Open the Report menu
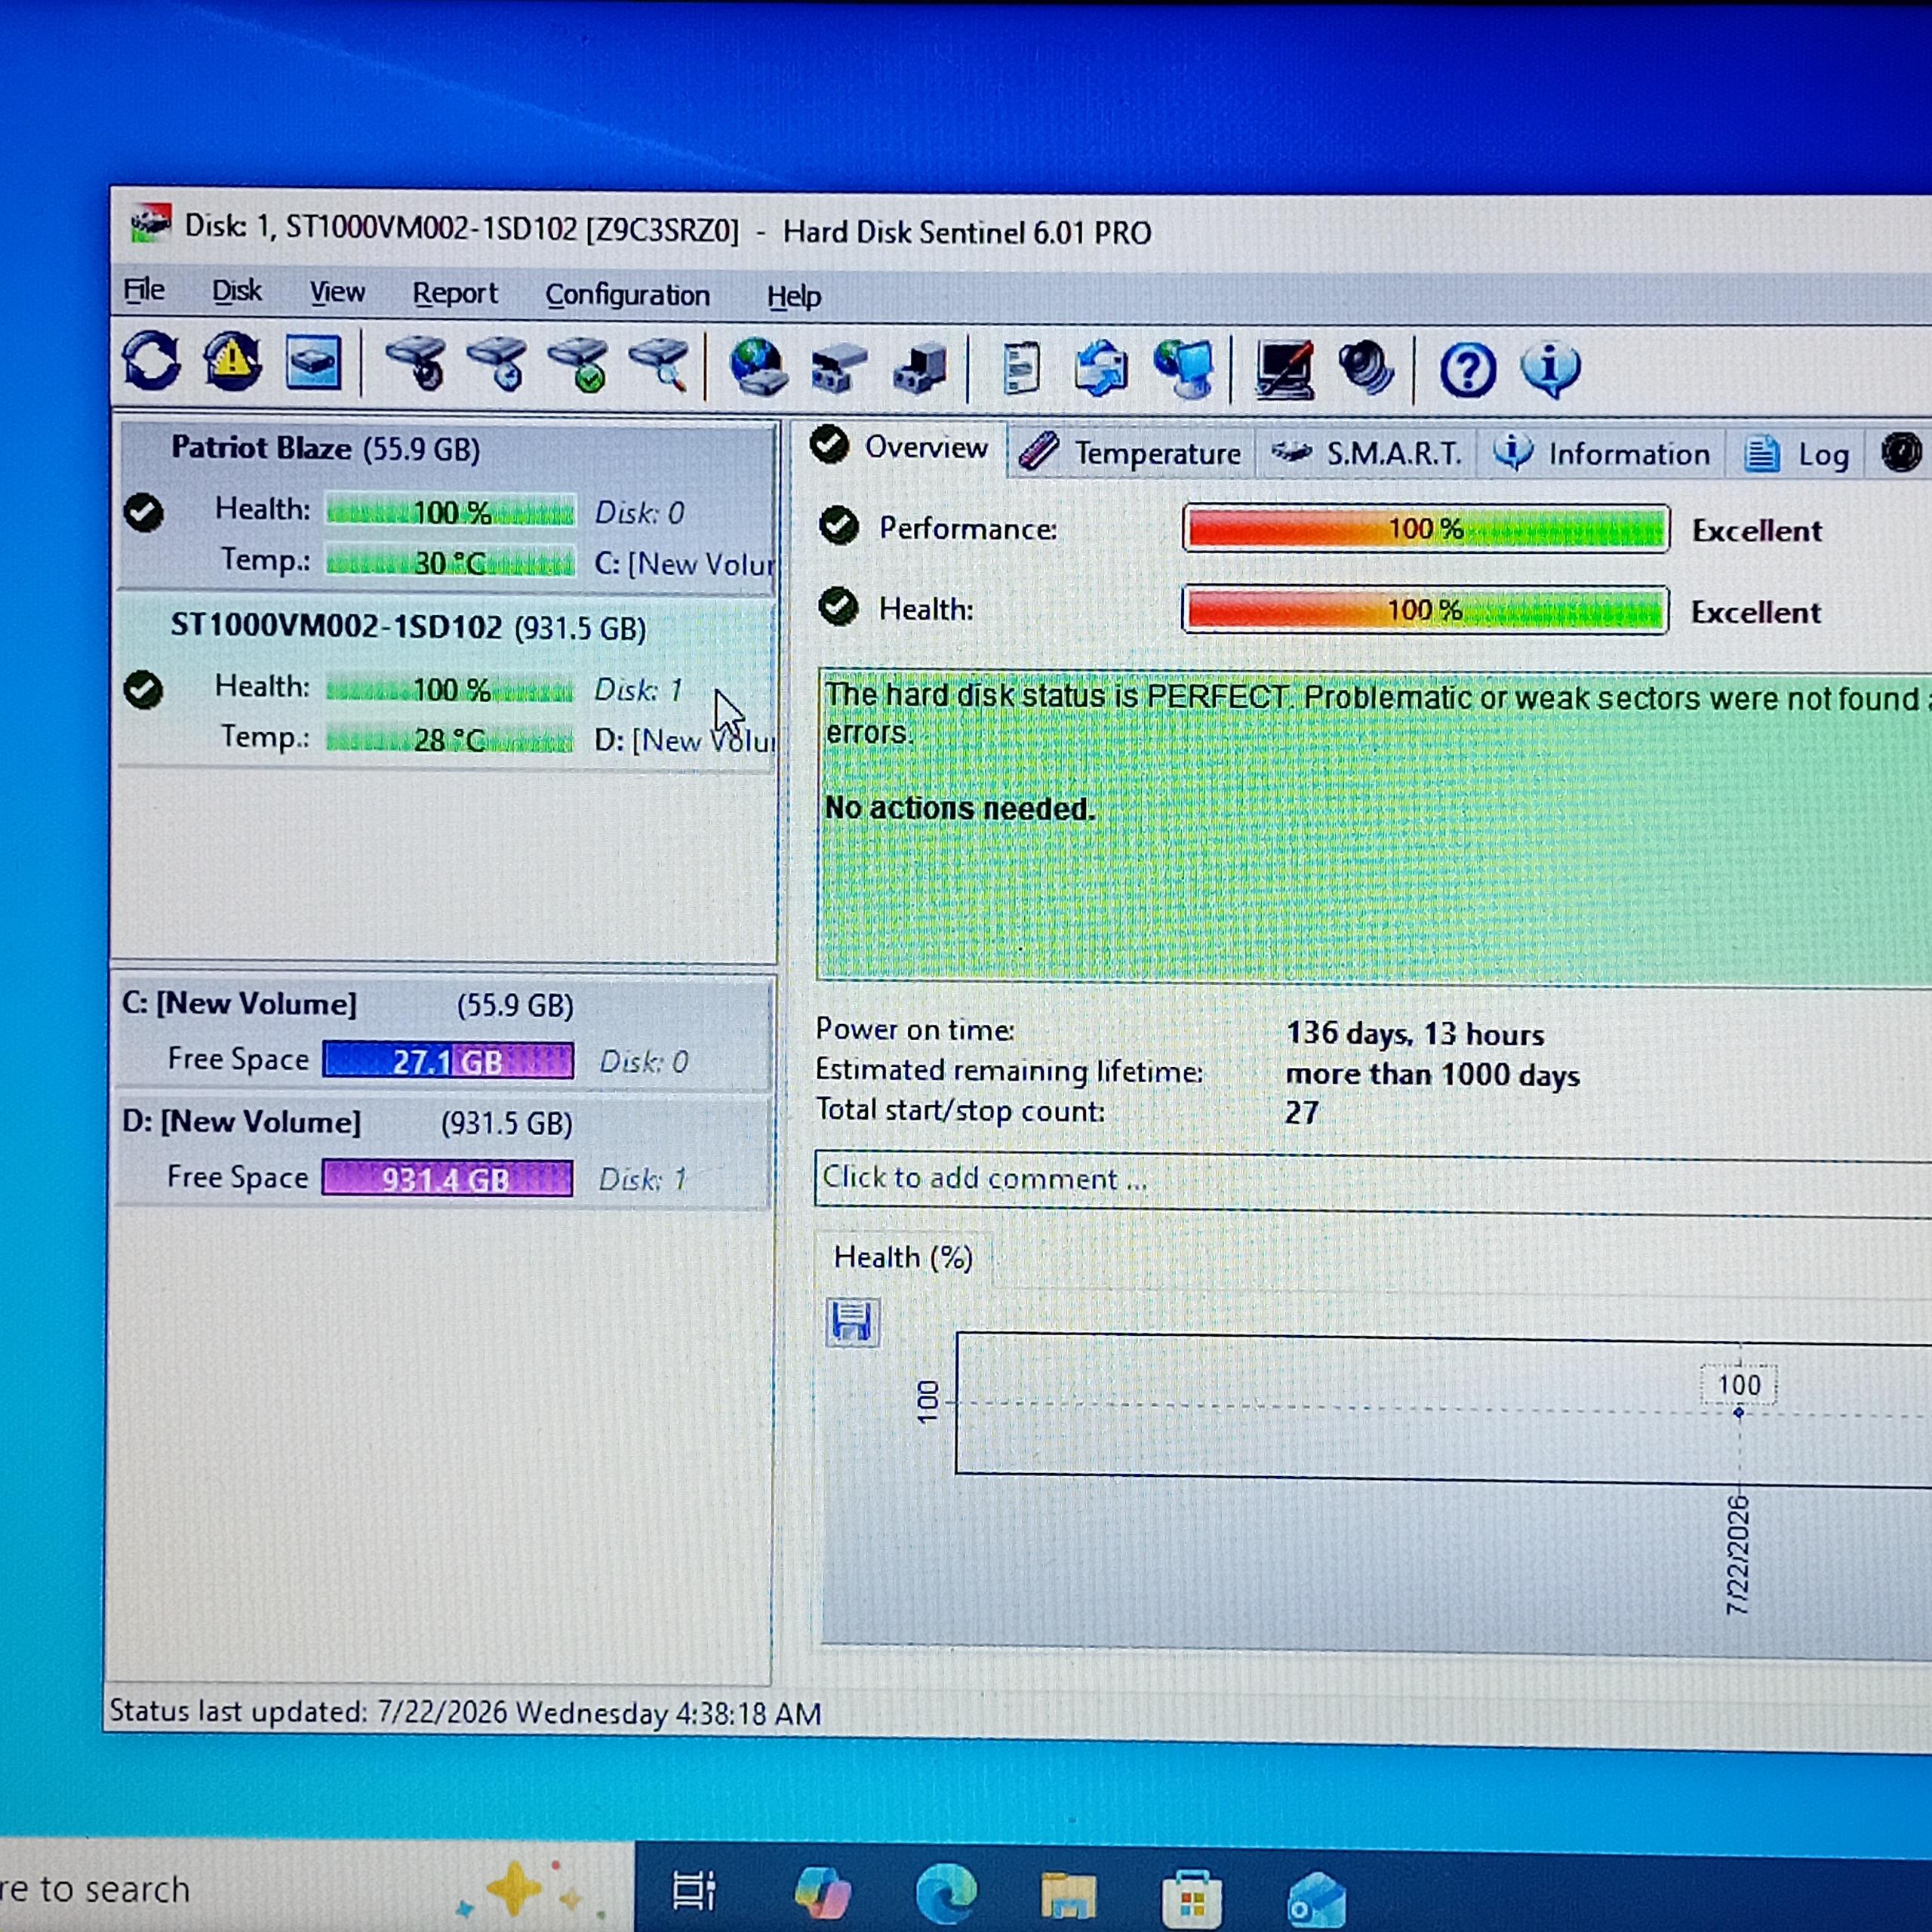This screenshot has width=1932, height=1932. point(455,293)
